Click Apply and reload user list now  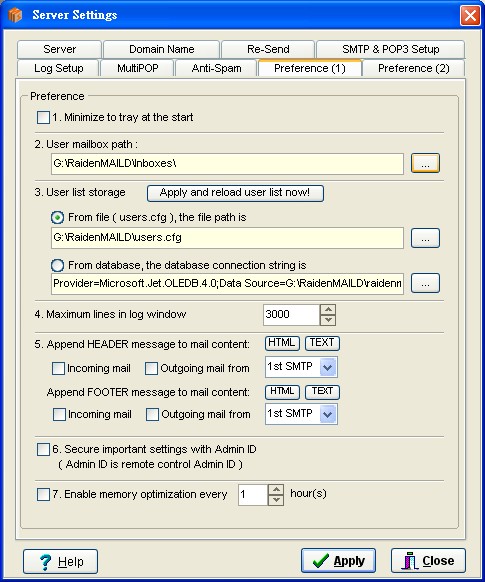point(235,193)
